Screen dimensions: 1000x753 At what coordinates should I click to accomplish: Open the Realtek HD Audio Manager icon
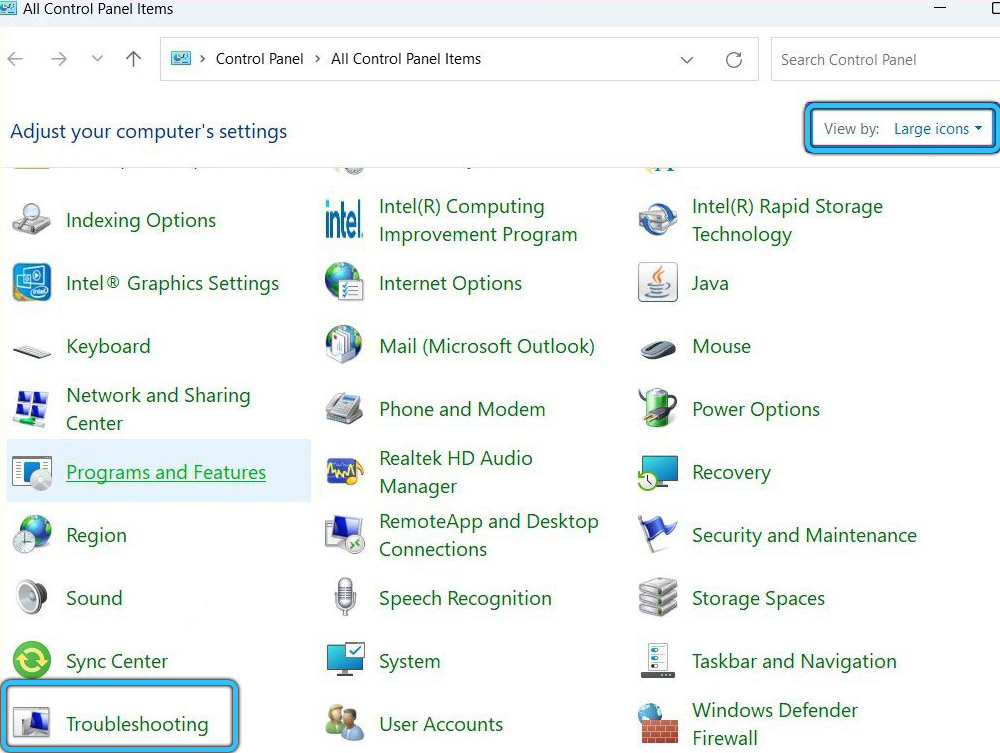pyautogui.click(x=344, y=472)
